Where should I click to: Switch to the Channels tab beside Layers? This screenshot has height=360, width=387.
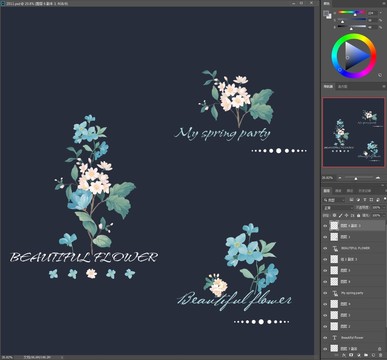(x=338, y=191)
